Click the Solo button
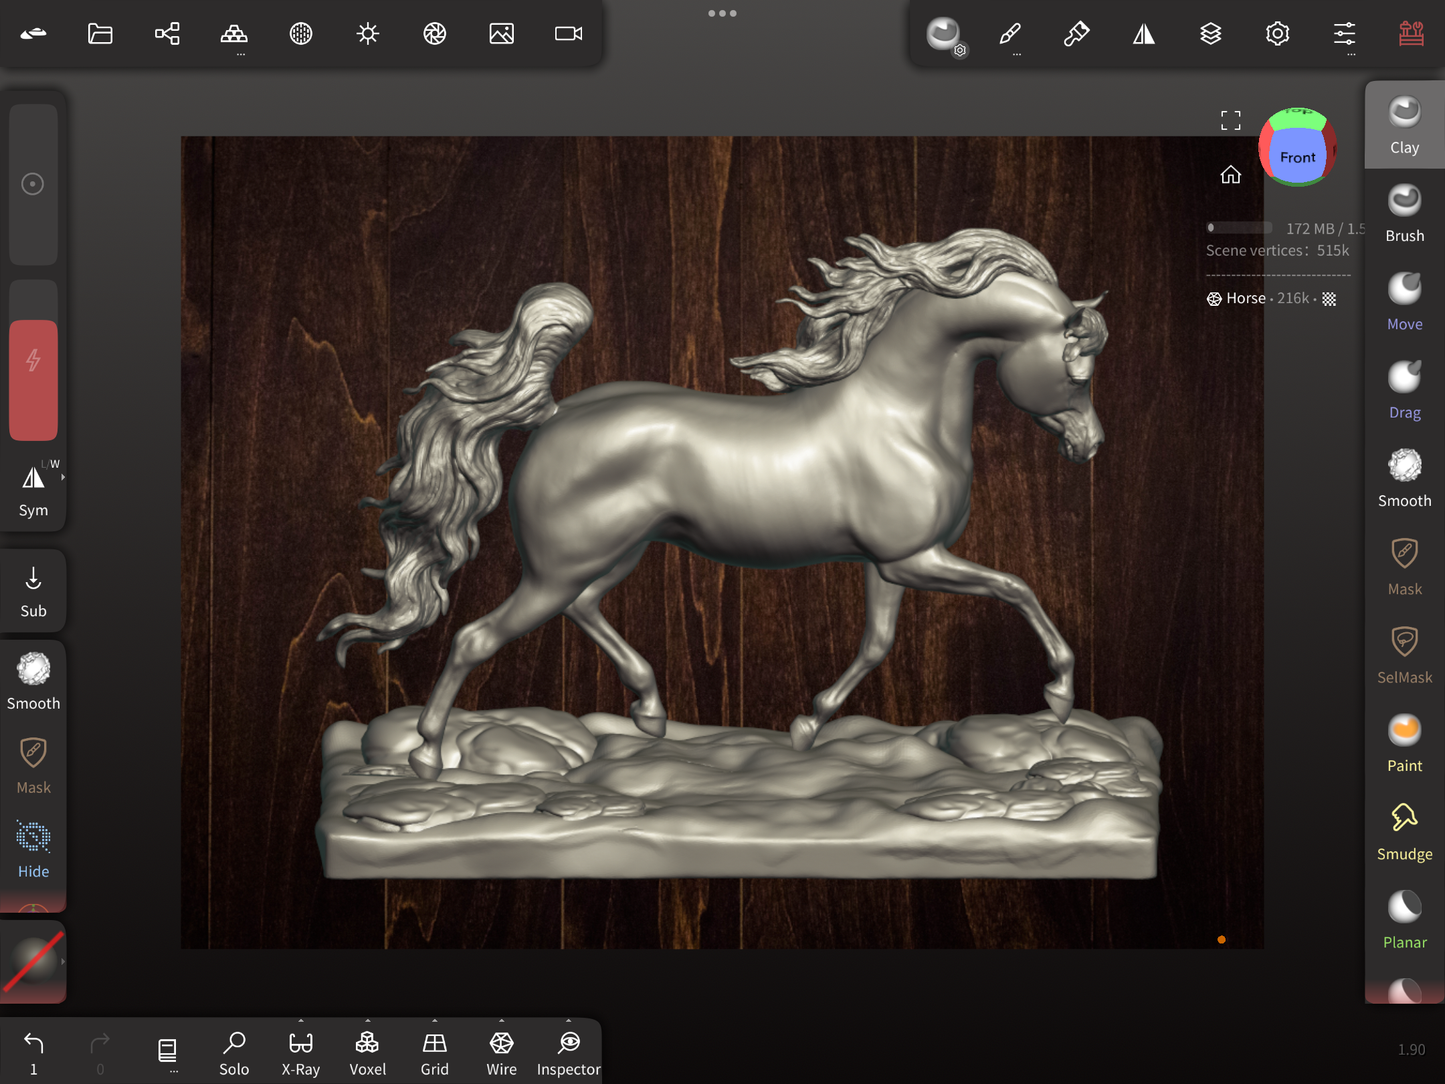Screen dimensions: 1445x1084 pyautogui.click(x=234, y=1053)
